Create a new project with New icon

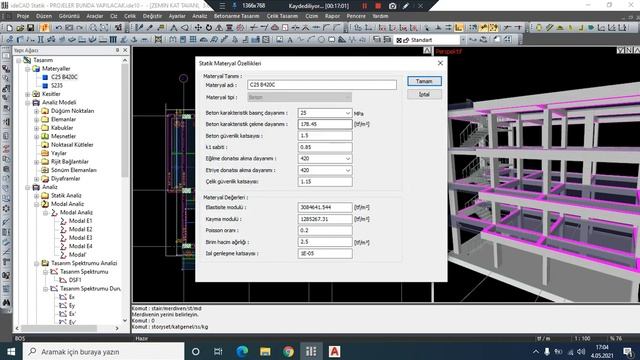coord(9,28)
